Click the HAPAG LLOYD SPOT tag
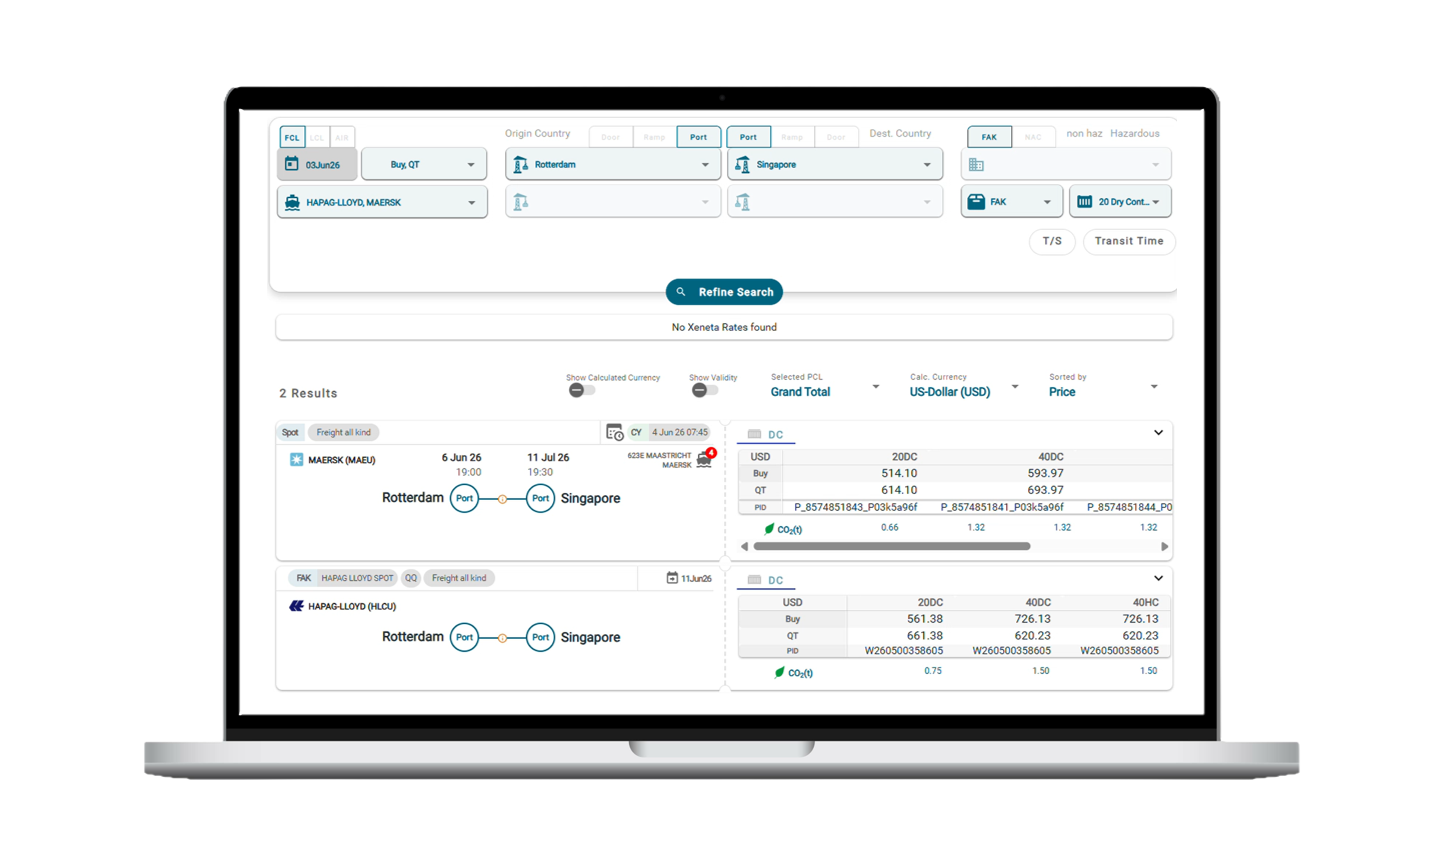The width and height of the screenshot is (1444, 866). point(357,578)
